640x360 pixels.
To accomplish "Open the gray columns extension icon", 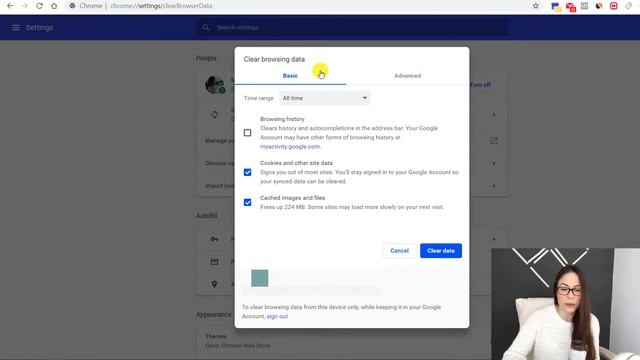I will (x=584, y=6).
